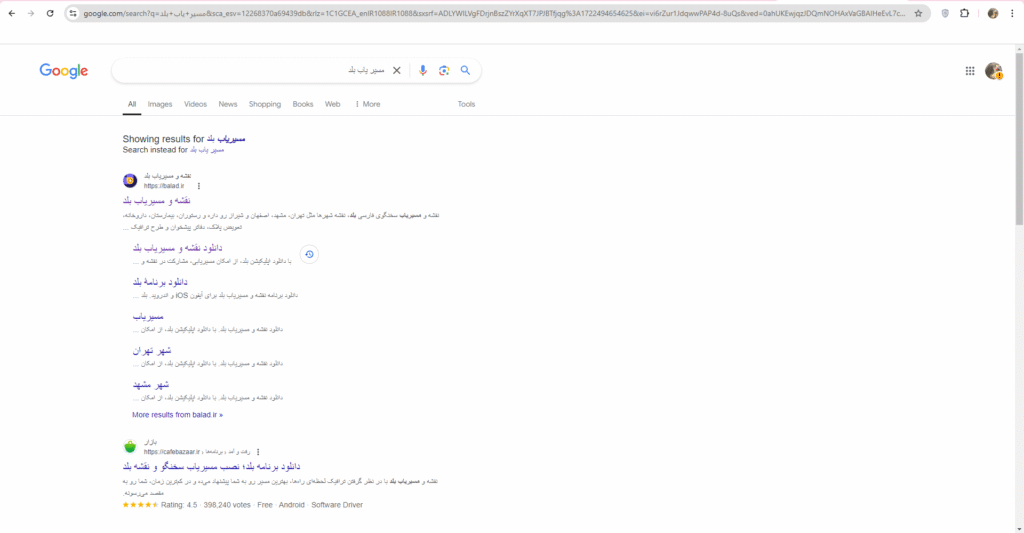This screenshot has height=533, width=1024.
Task: Click More results from balad.ir
Action: [x=177, y=415]
